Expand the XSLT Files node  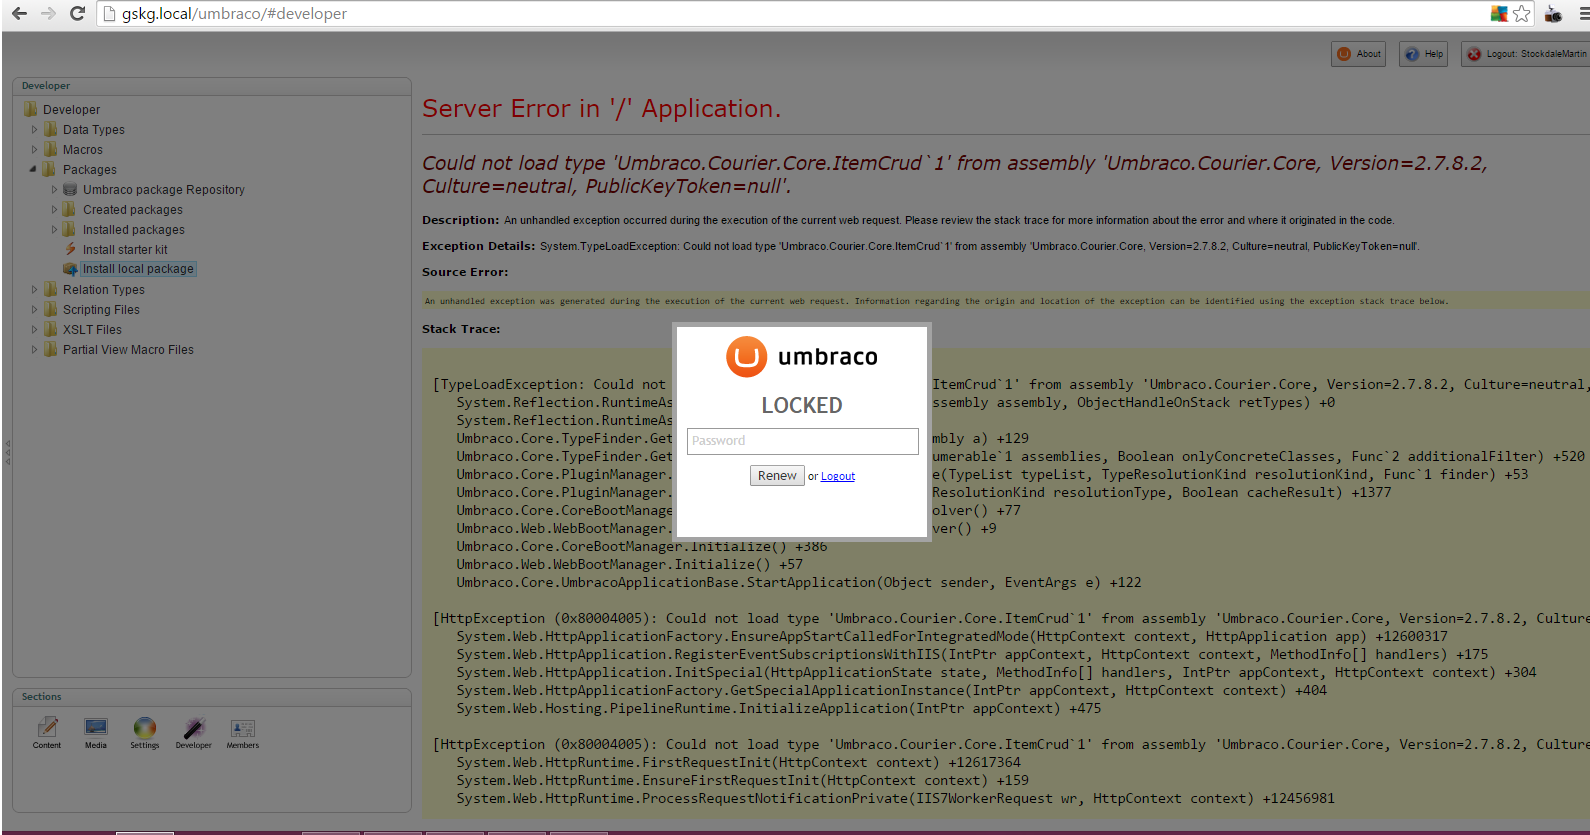[34, 330]
